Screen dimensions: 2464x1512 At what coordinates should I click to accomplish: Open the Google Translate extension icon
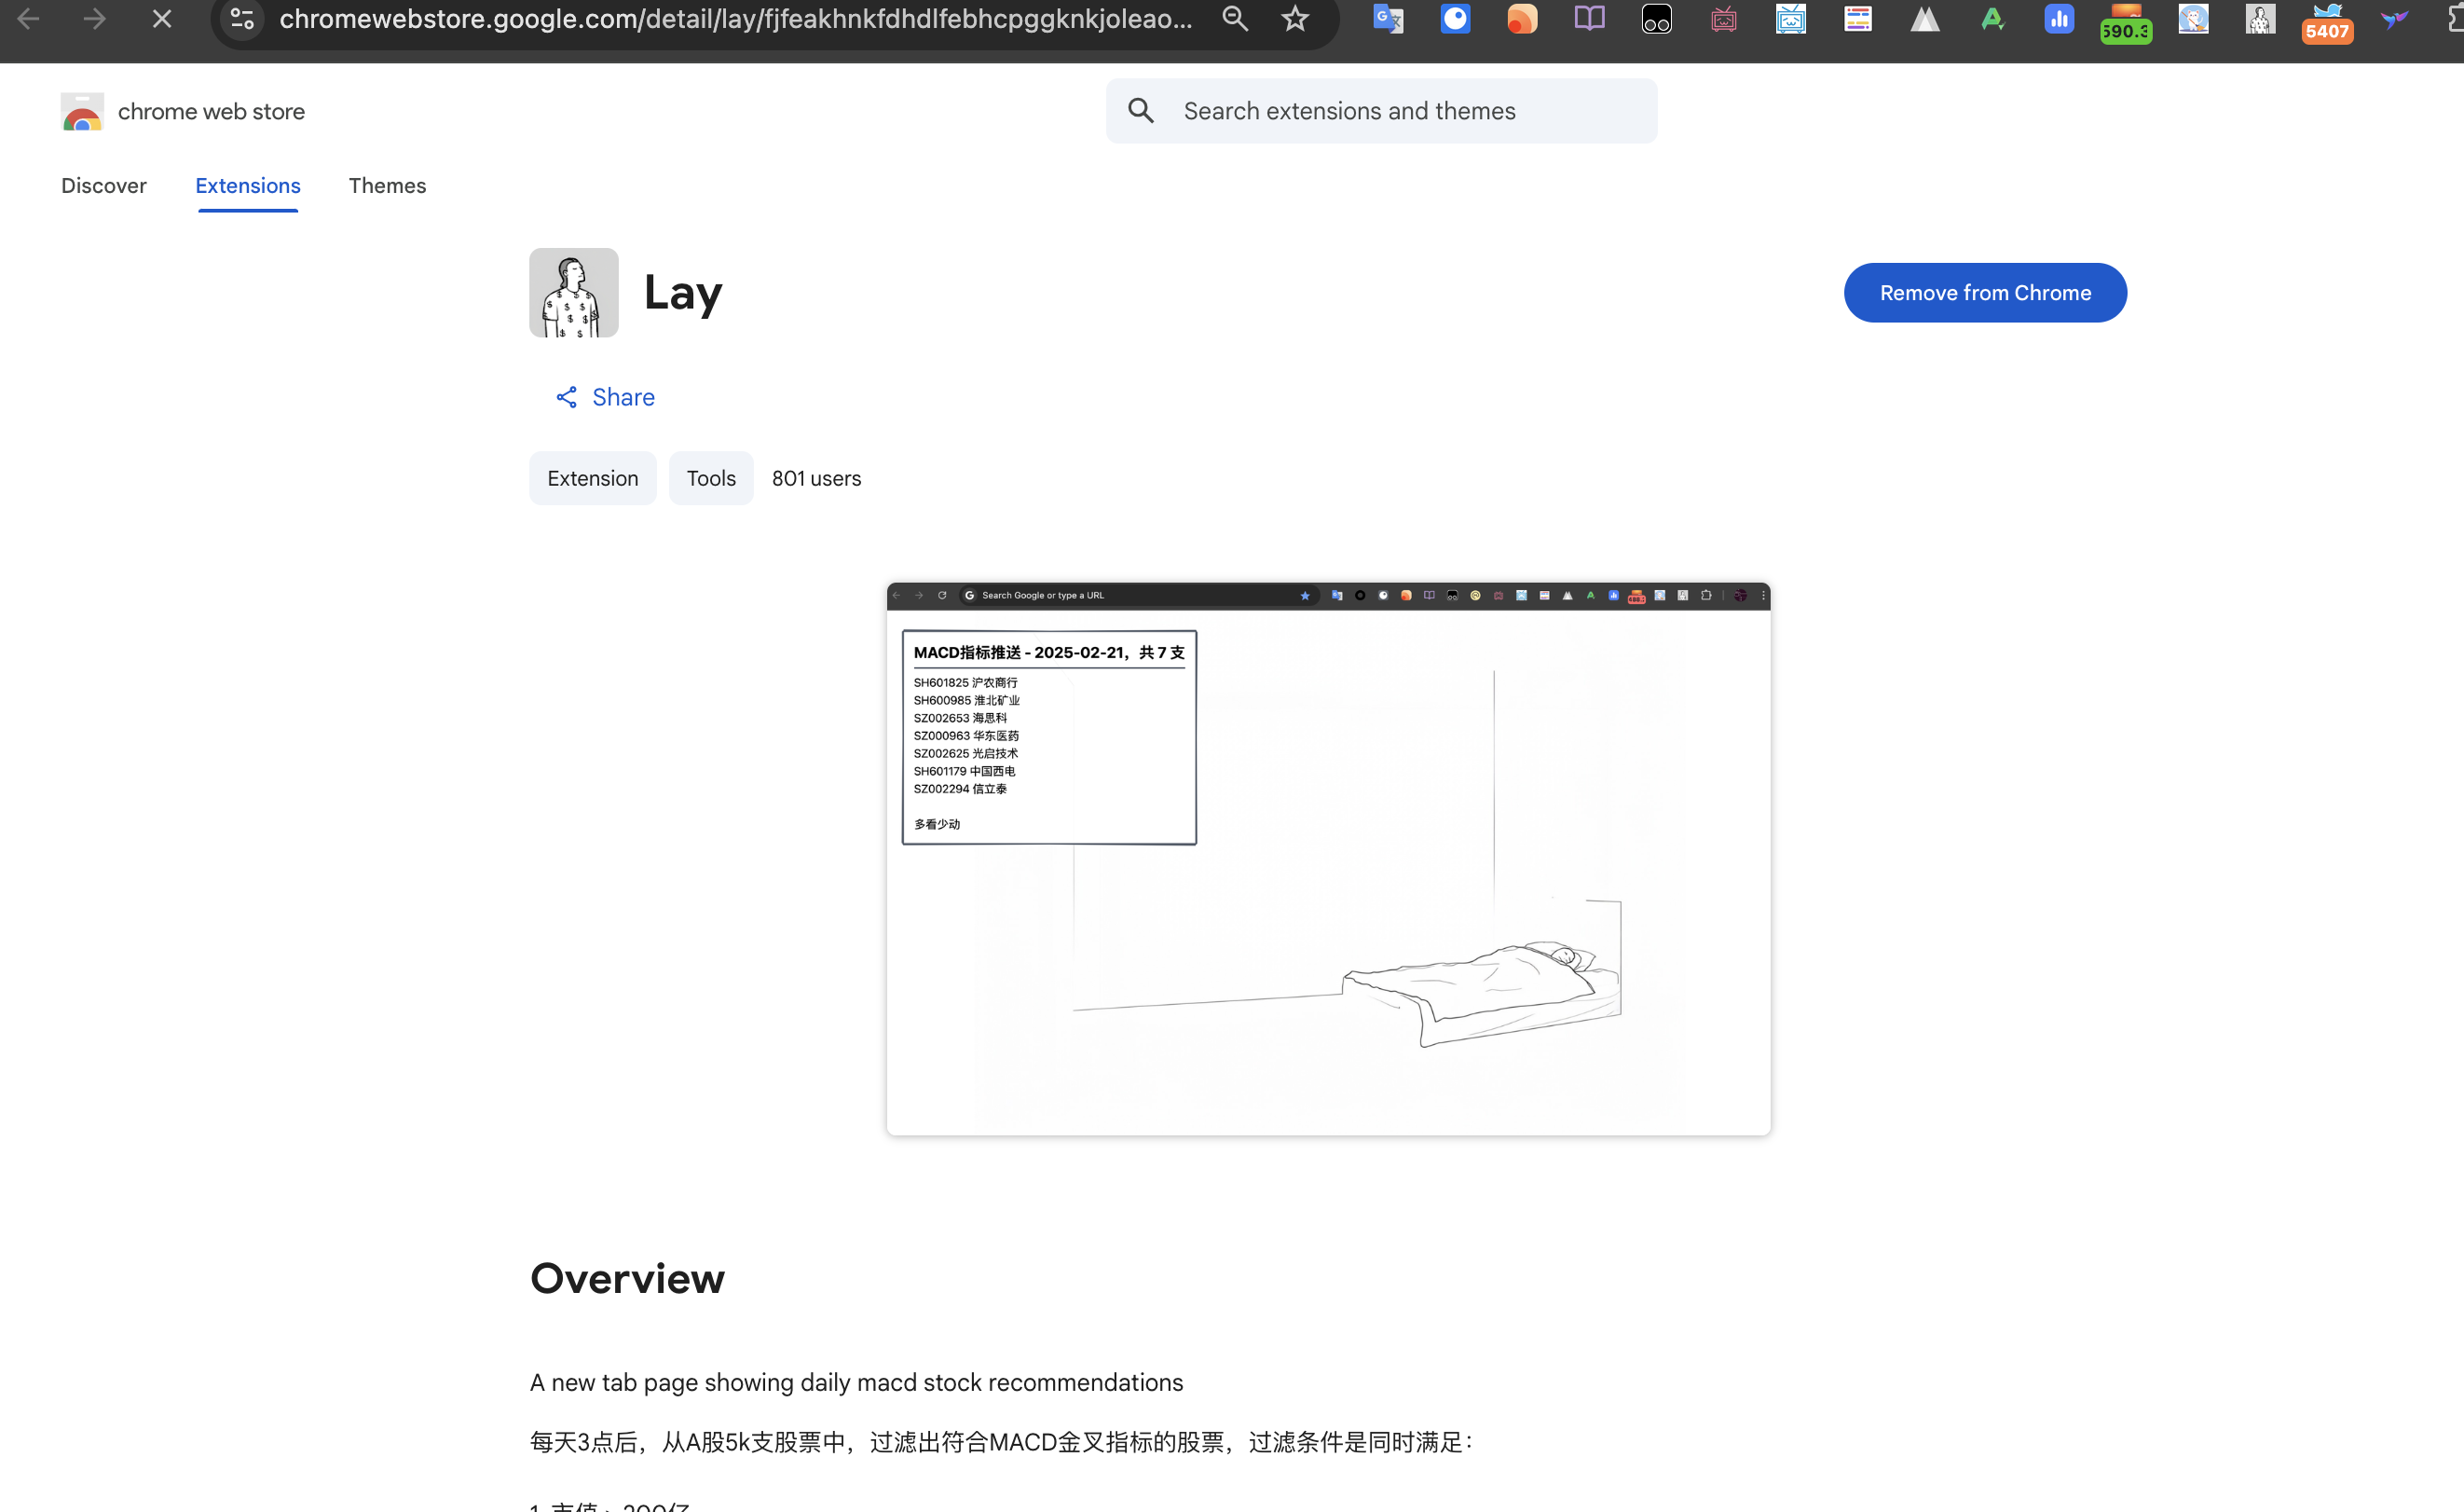tap(1388, 19)
